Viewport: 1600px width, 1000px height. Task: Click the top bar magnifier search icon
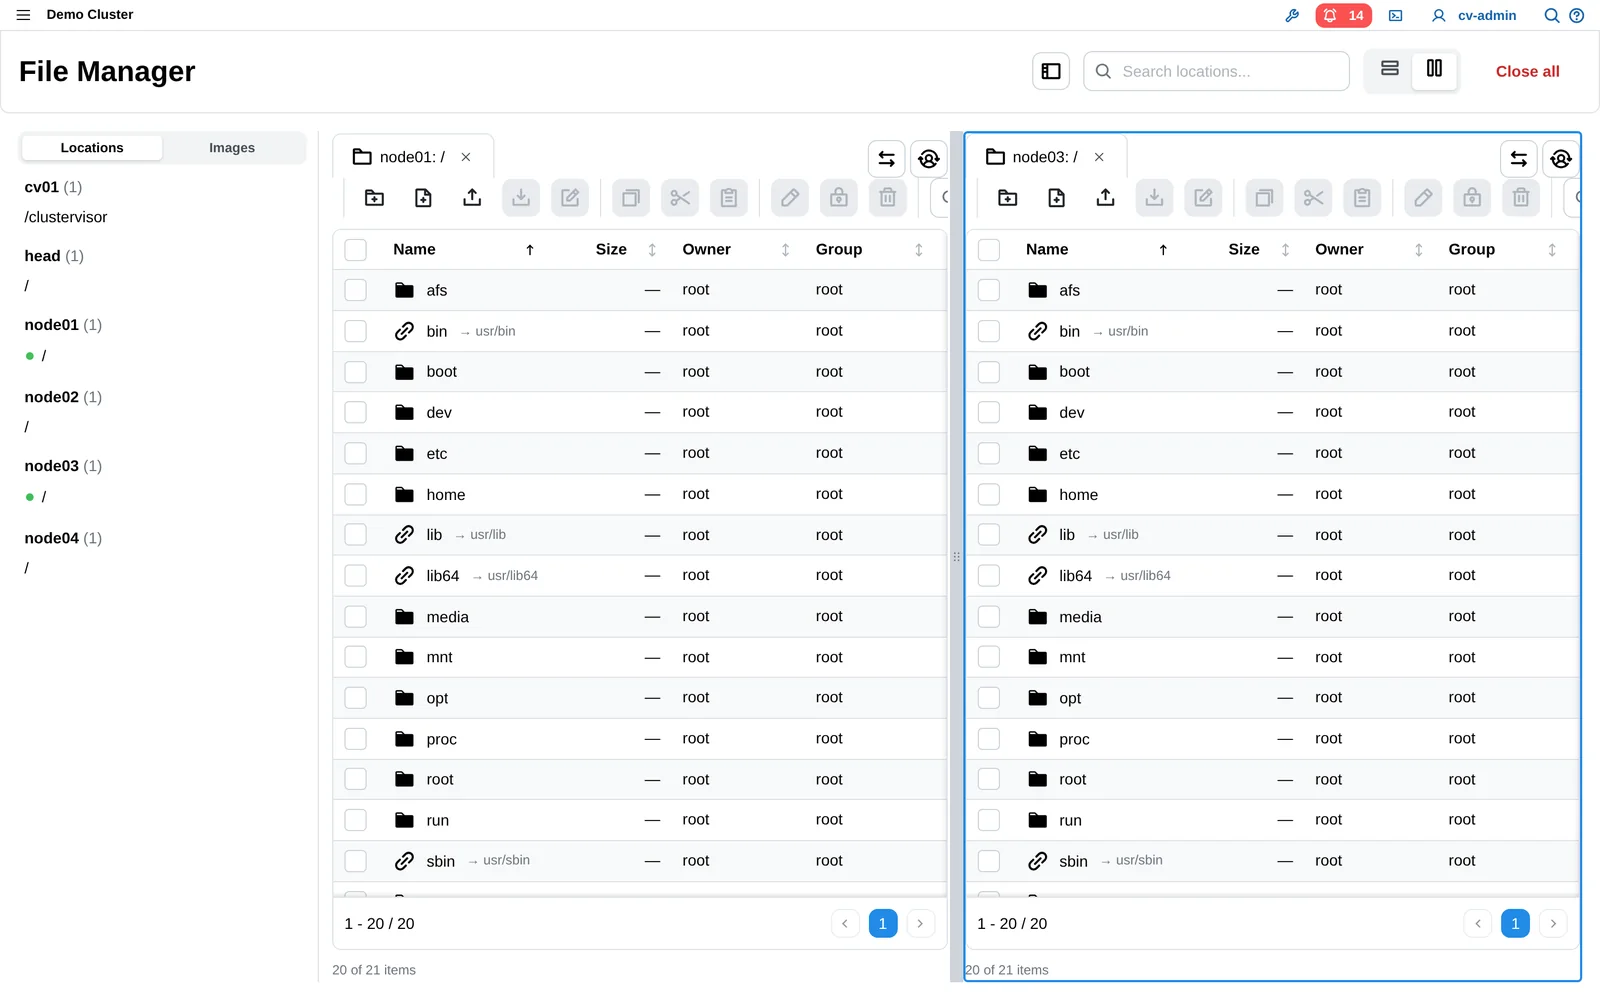coord(1552,15)
